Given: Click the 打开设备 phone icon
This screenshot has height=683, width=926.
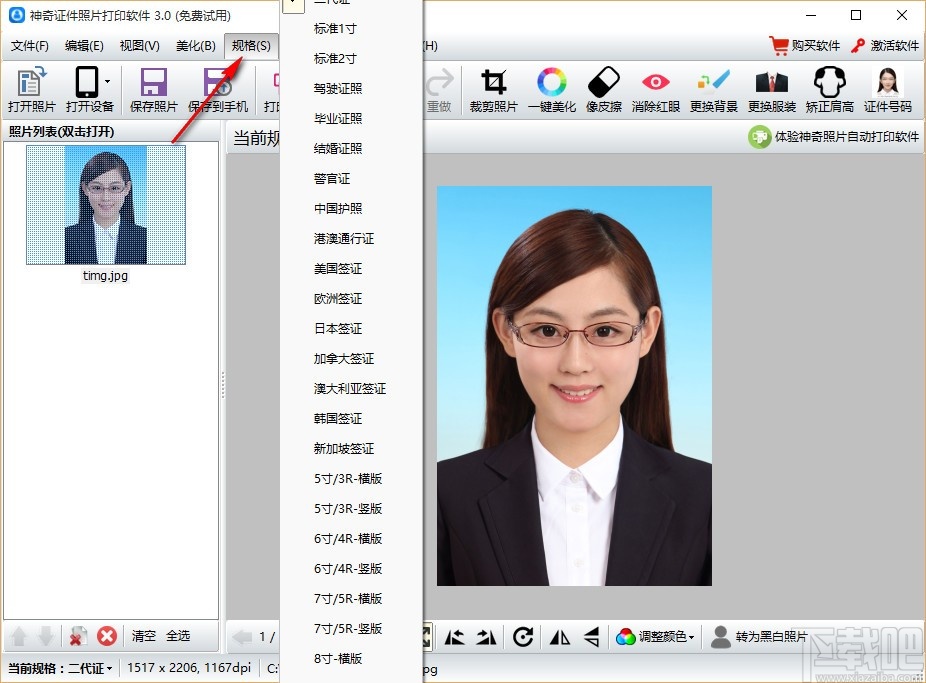Looking at the screenshot, I should click(87, 82).
